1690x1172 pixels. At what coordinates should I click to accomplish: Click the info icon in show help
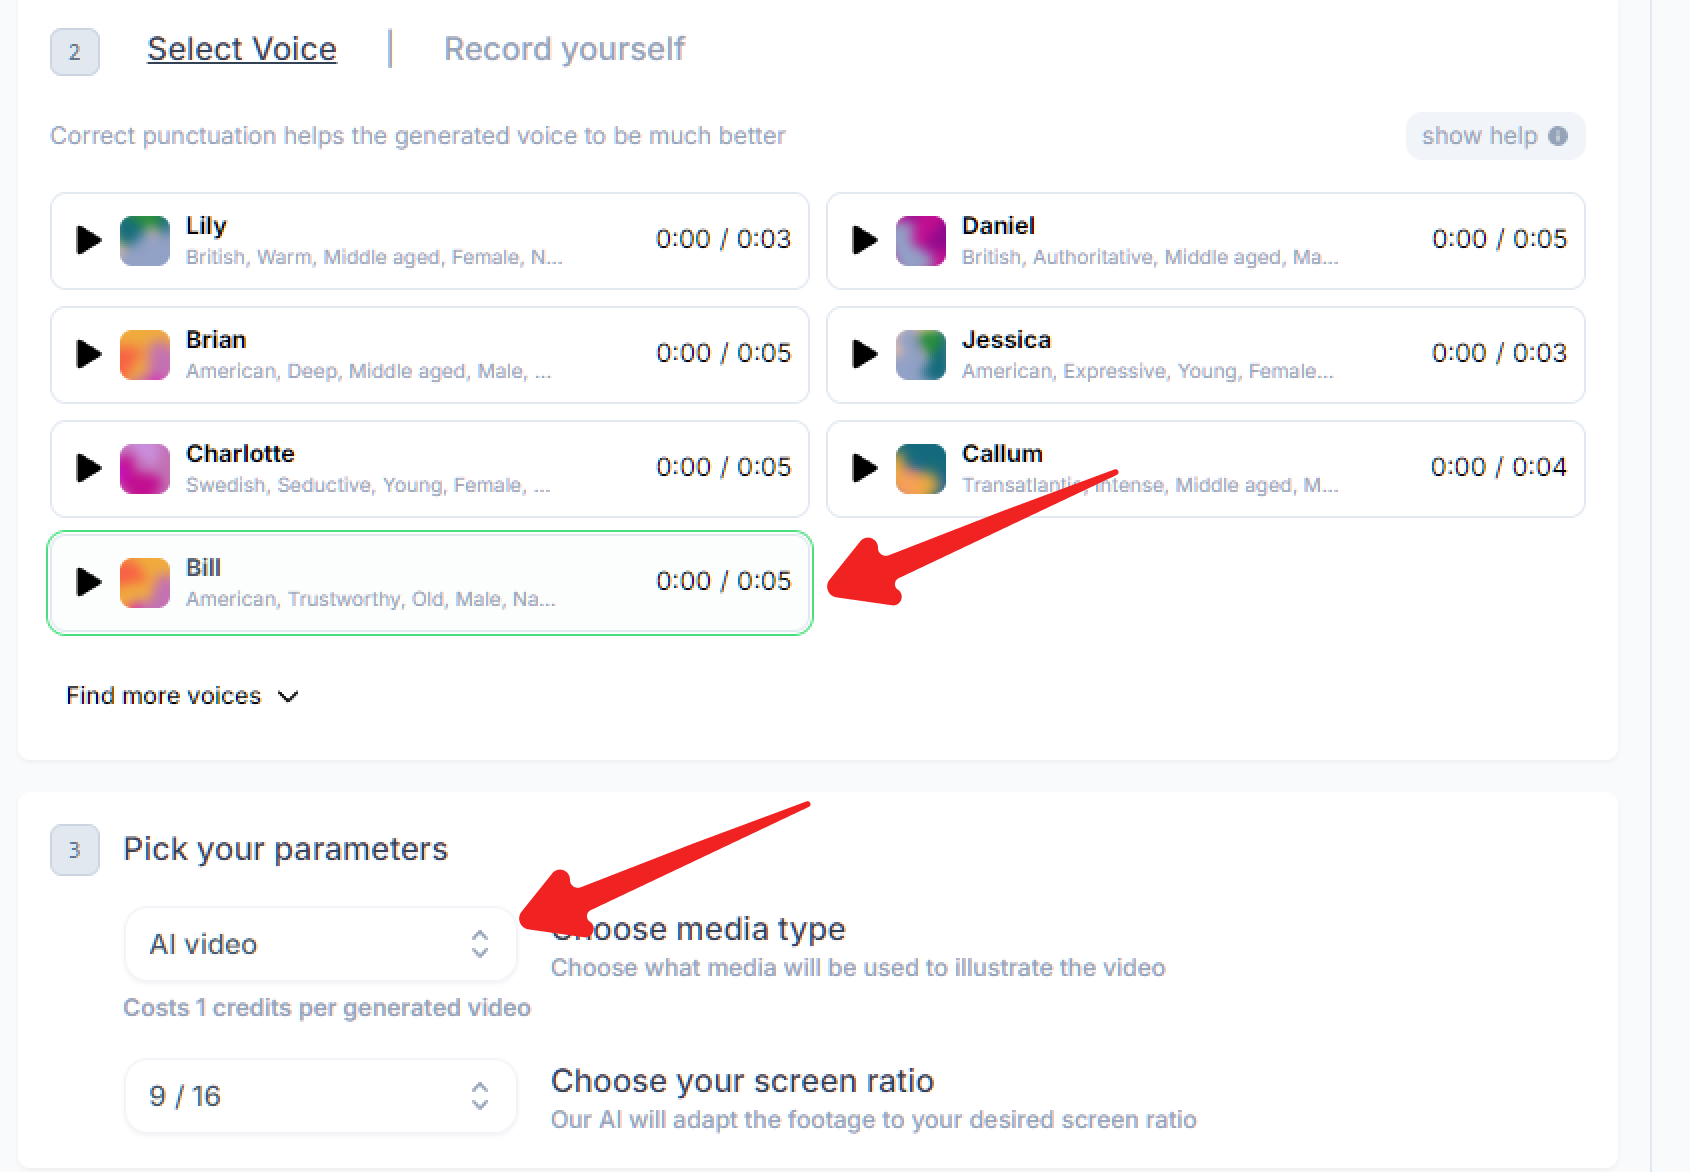point(1558,136)
